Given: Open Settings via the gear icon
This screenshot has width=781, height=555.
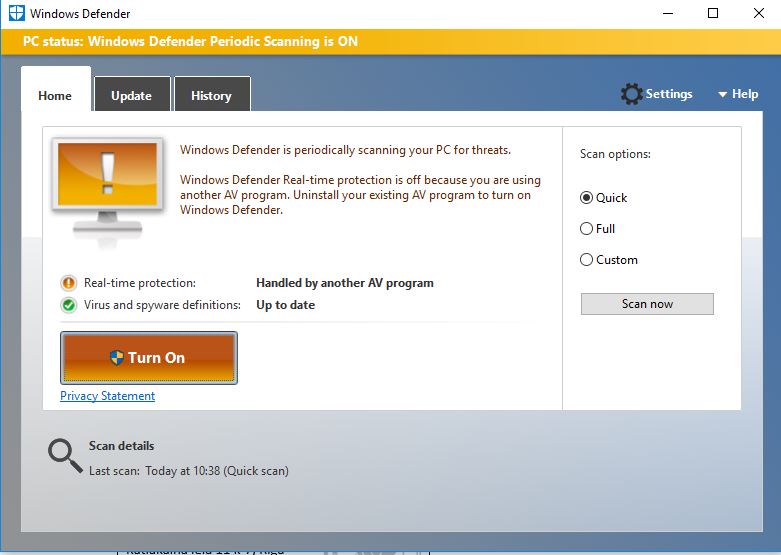Looking at the screenshot, I should pyautogui.click(x=632, y=94).
